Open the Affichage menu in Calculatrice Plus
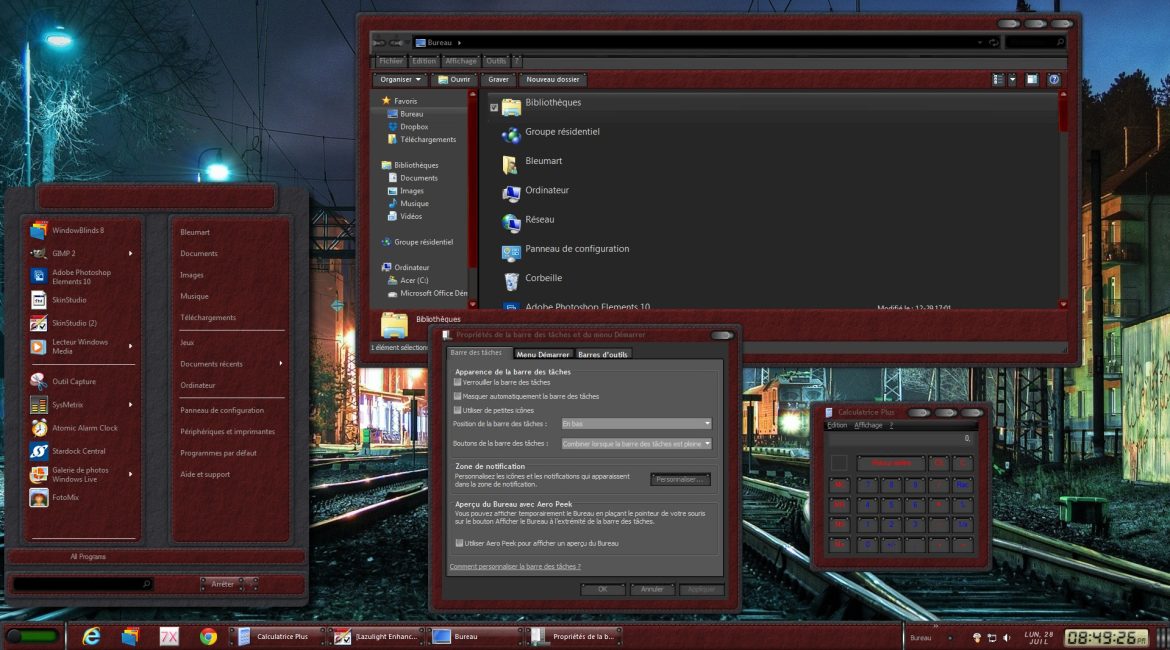The height and width of the screenshot is (650, 1170). pos(868,425)
